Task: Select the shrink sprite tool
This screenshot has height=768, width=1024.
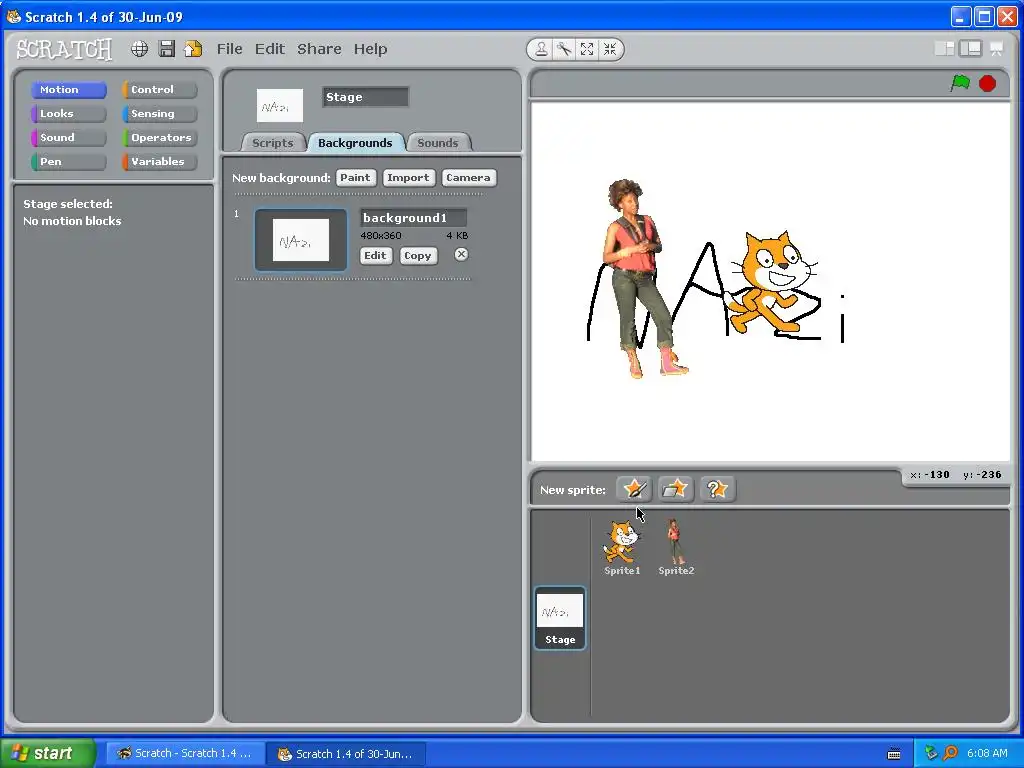Action: (x=610, y=49)
